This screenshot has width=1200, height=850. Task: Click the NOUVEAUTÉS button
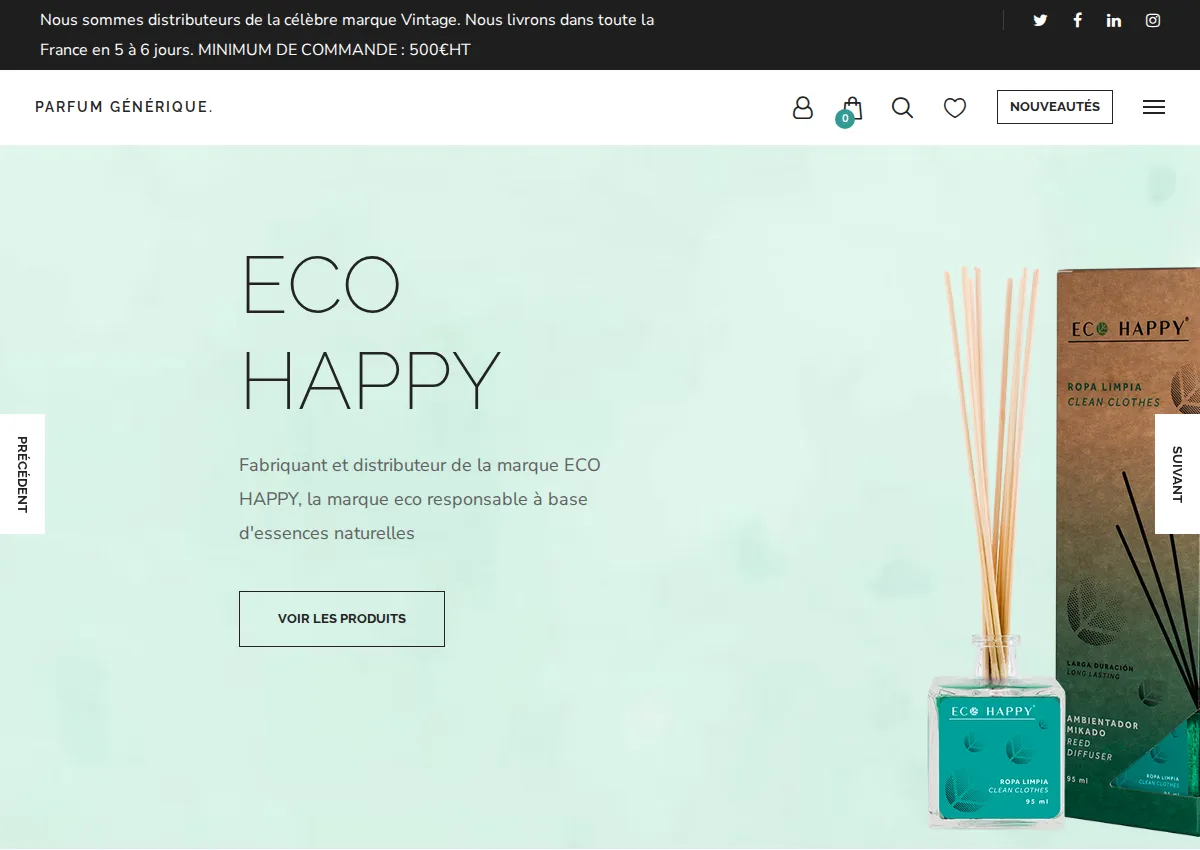[x=1055, y=107]
